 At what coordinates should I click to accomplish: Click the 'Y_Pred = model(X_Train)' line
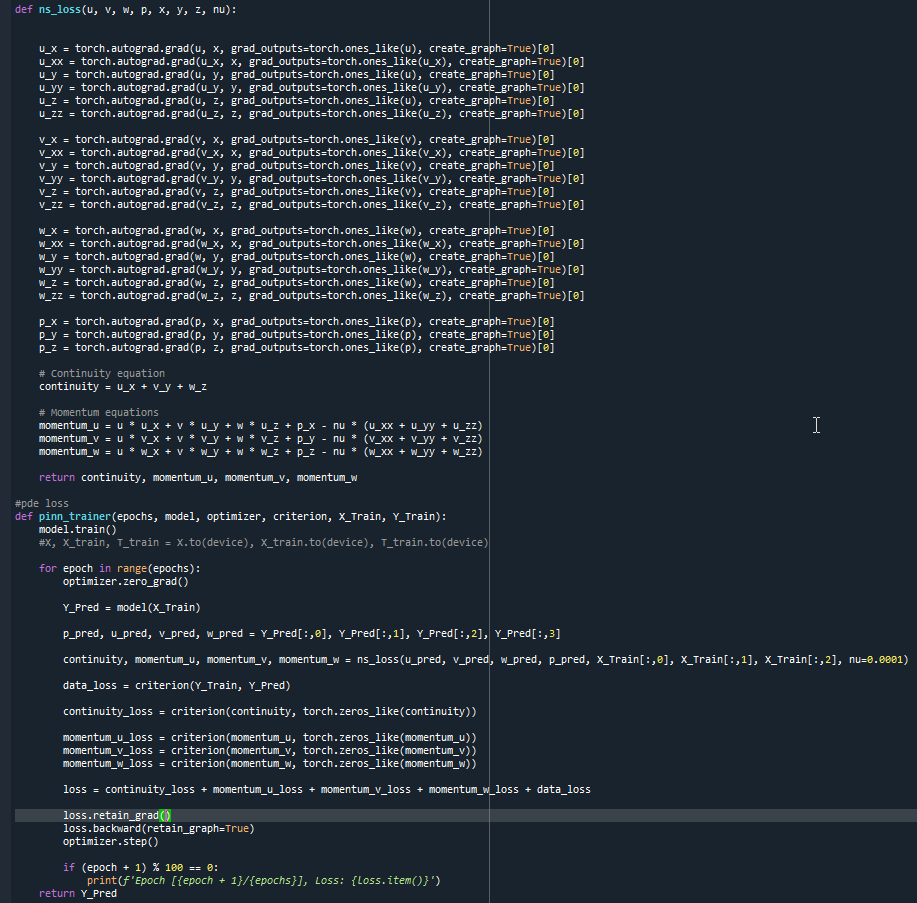pos(131,607)
